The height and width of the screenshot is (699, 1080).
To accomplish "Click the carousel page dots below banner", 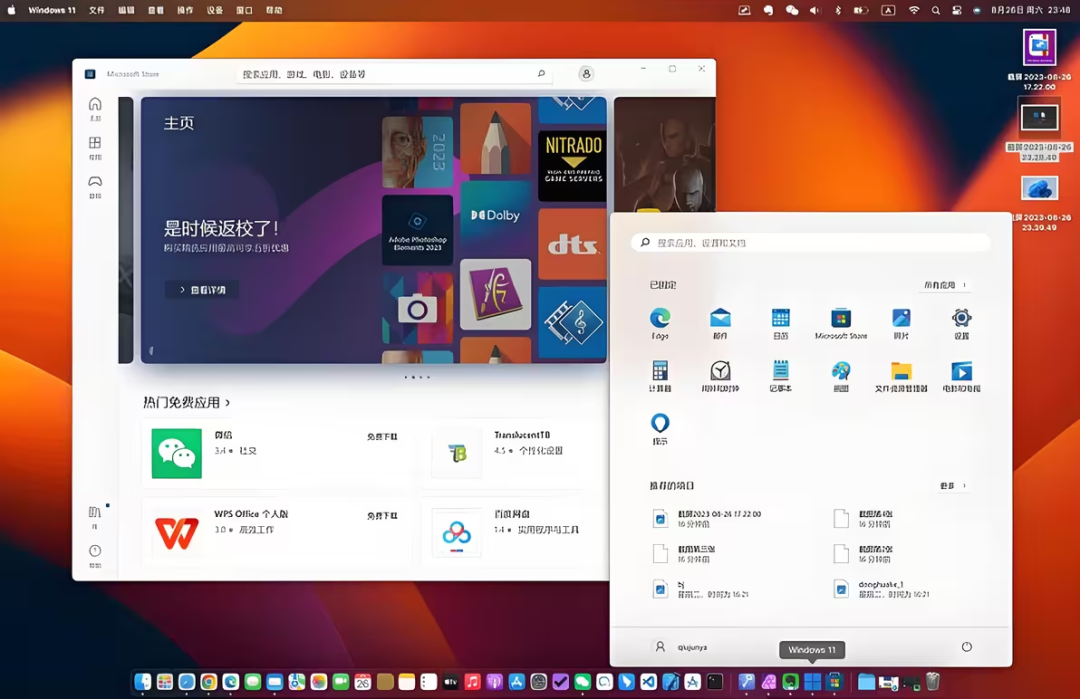I will (x=417, y=377).
